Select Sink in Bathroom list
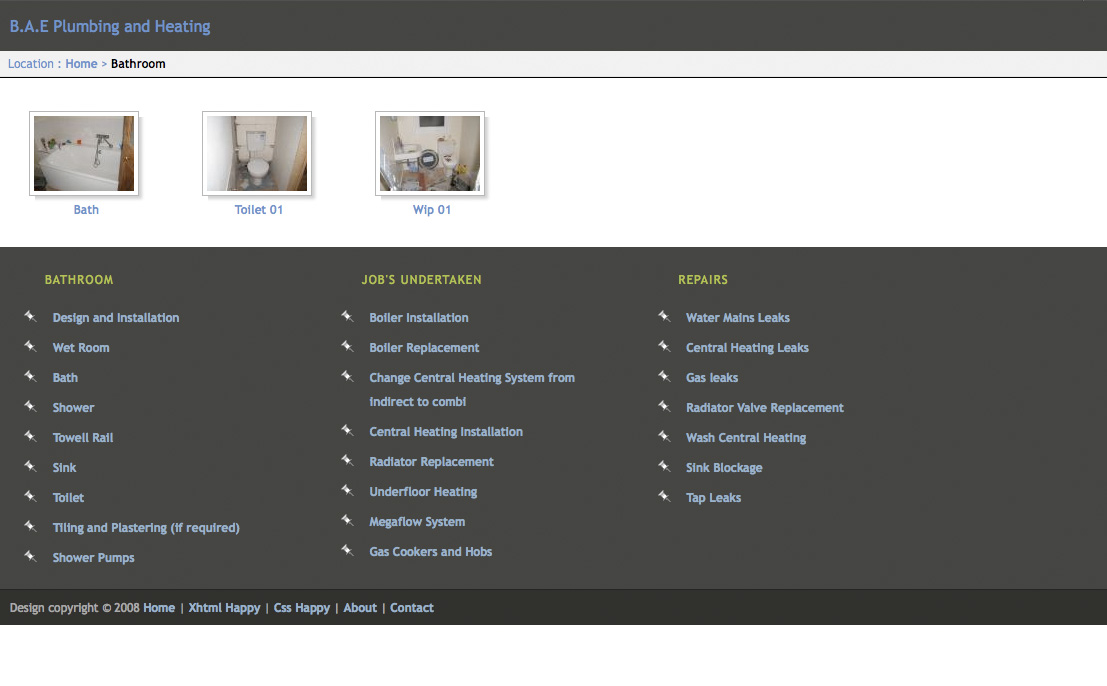Screen dimensions: 1107x686 pyautogui.click(x=64, y=467)
